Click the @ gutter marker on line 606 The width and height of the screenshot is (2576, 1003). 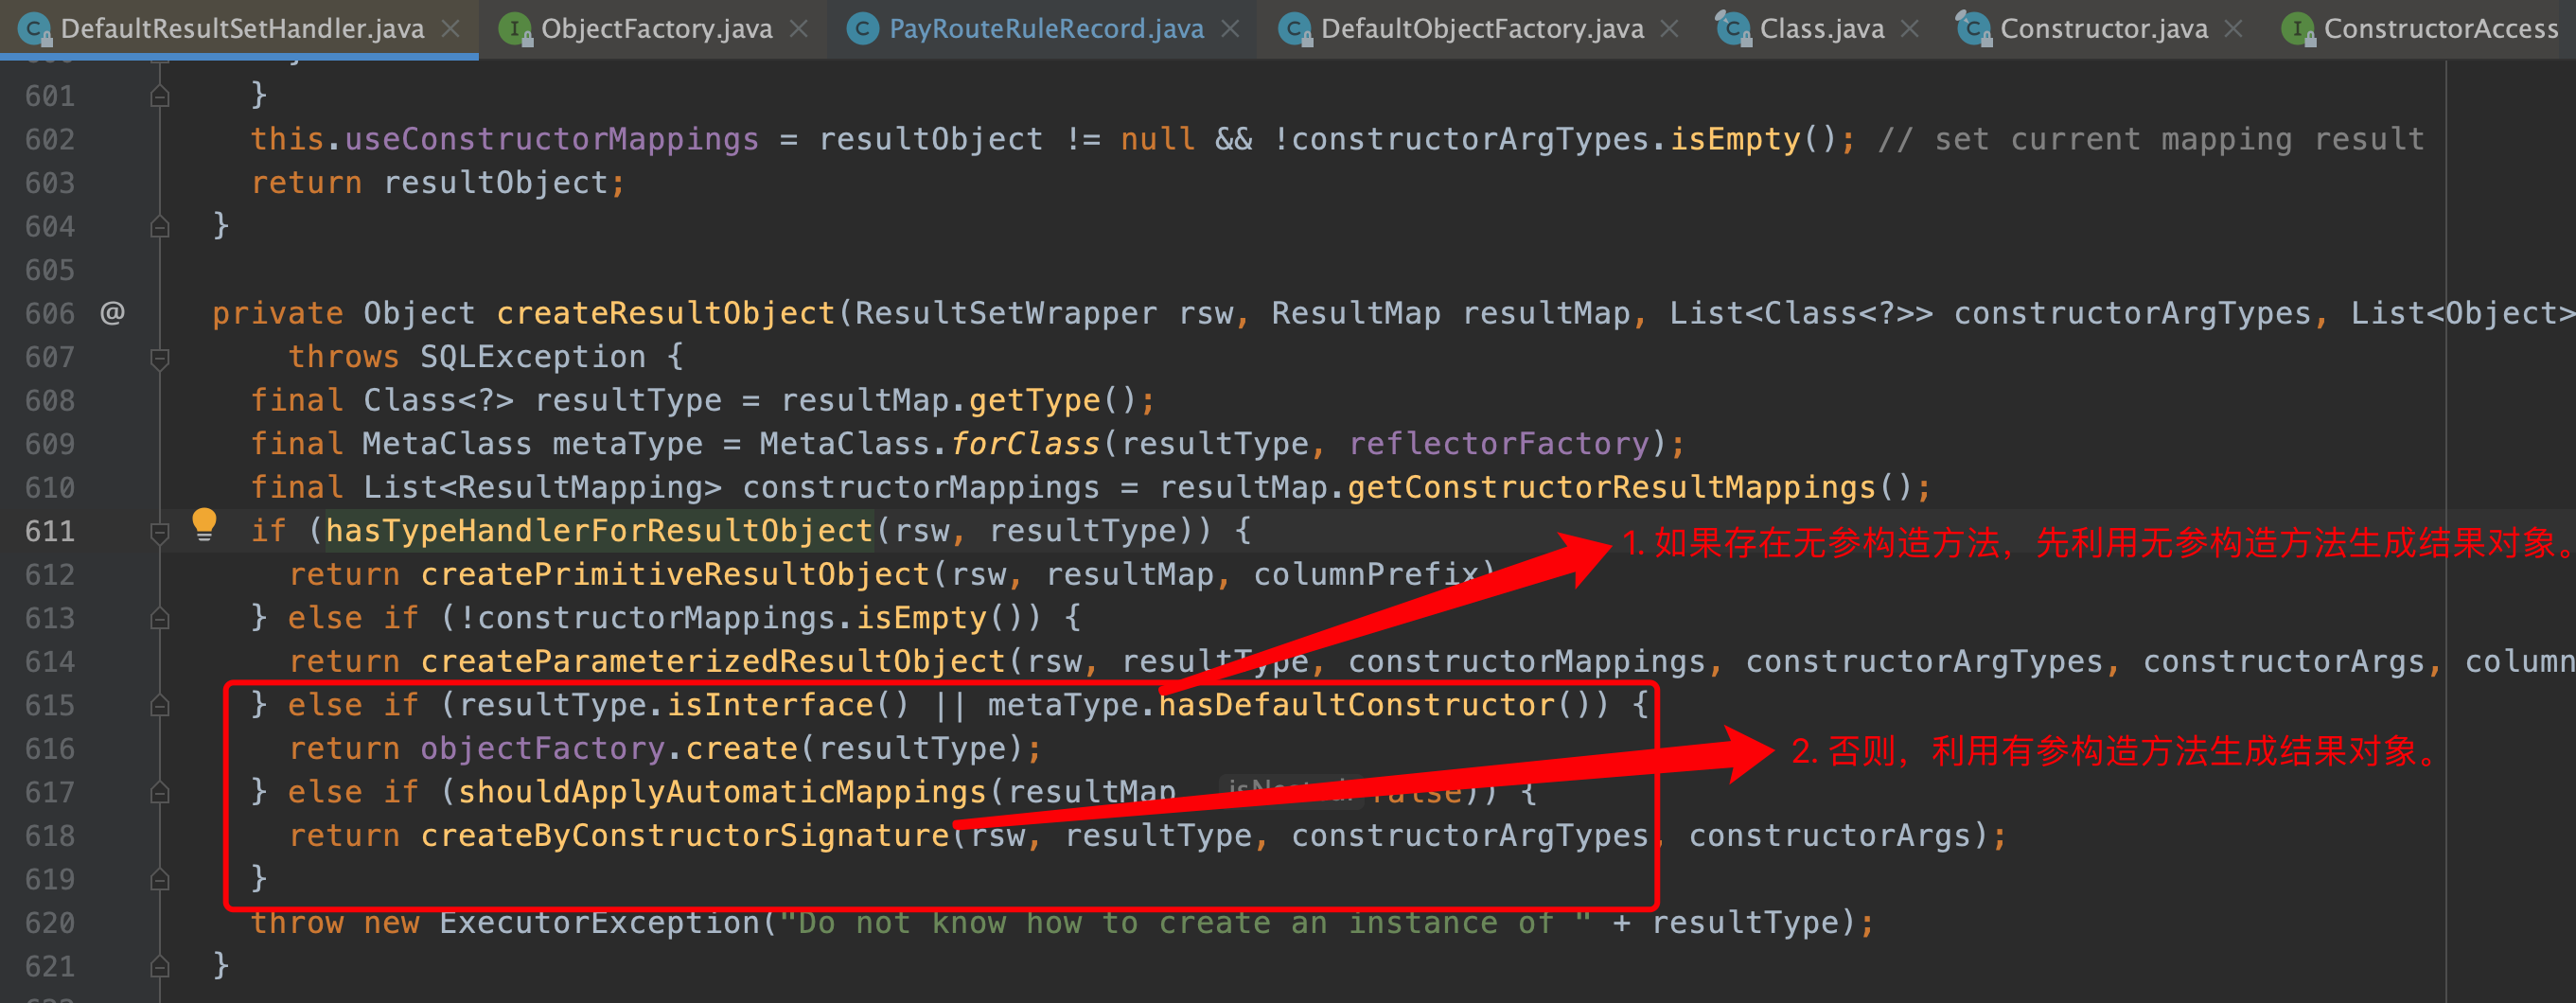tap(113, 313)
